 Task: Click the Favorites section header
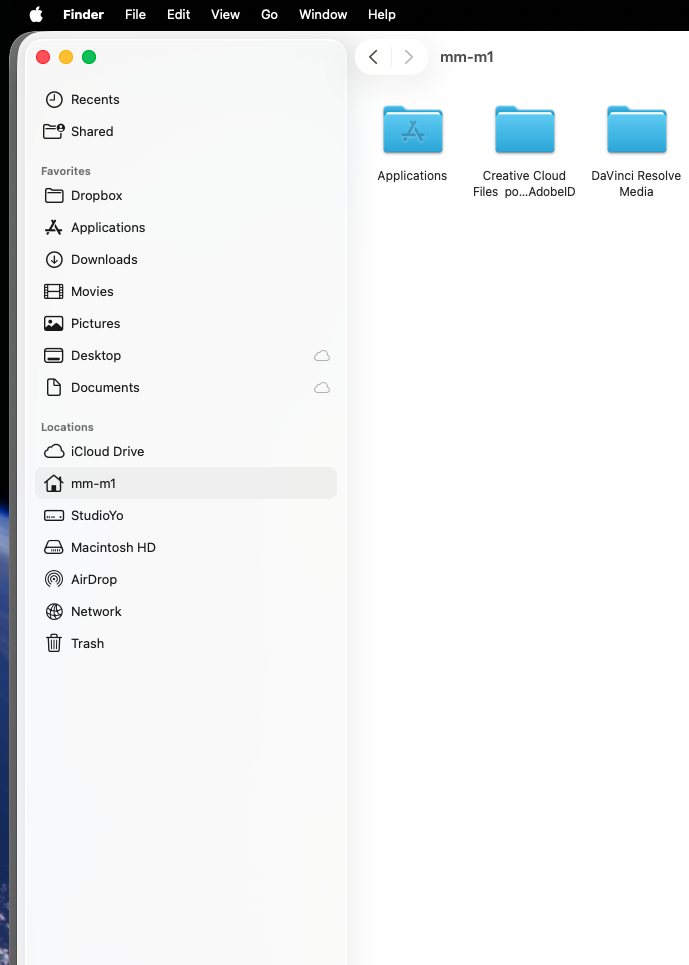tap(66, 171)
